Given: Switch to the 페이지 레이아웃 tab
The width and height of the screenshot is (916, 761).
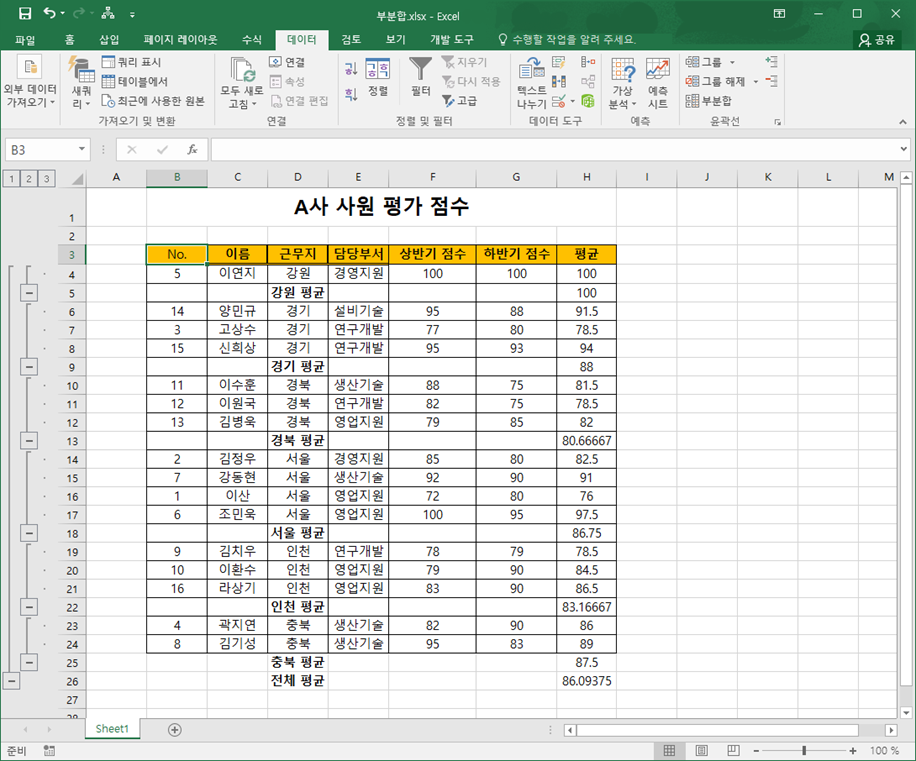Looking at the screenshot, I should click(181, 39).
